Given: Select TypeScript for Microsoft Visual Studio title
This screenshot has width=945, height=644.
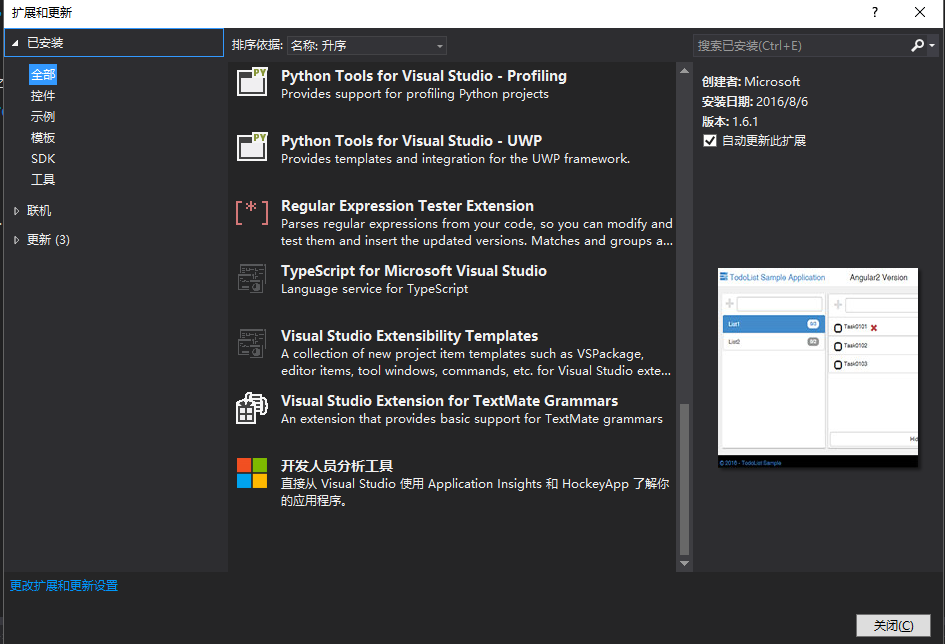Looking at the screenshot, I should pos(413,271).
